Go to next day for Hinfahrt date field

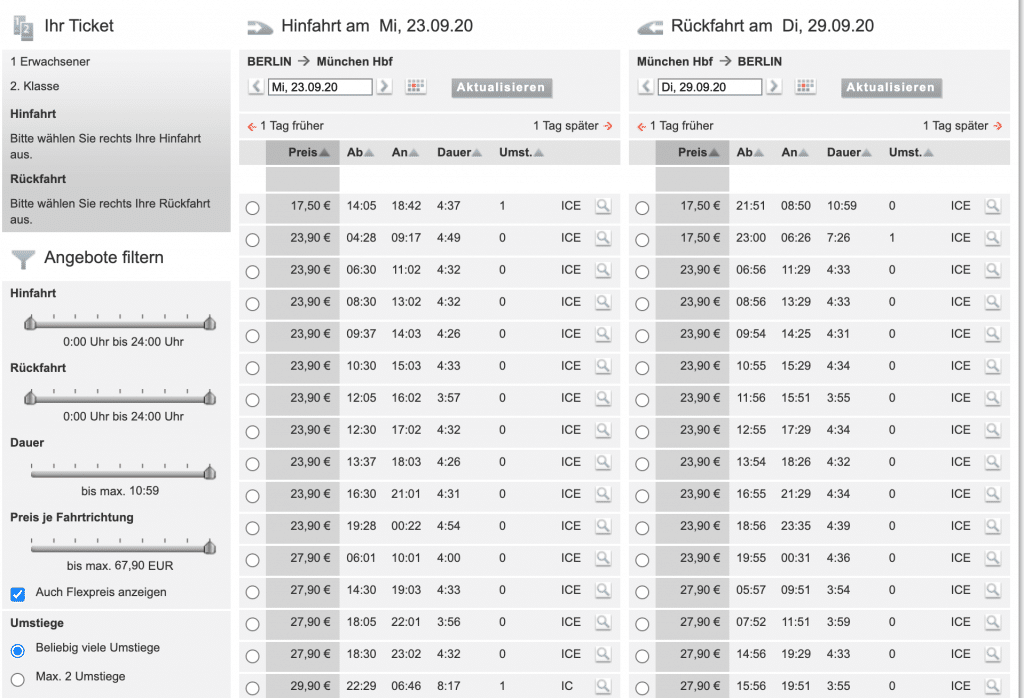[x=384, y=87]
